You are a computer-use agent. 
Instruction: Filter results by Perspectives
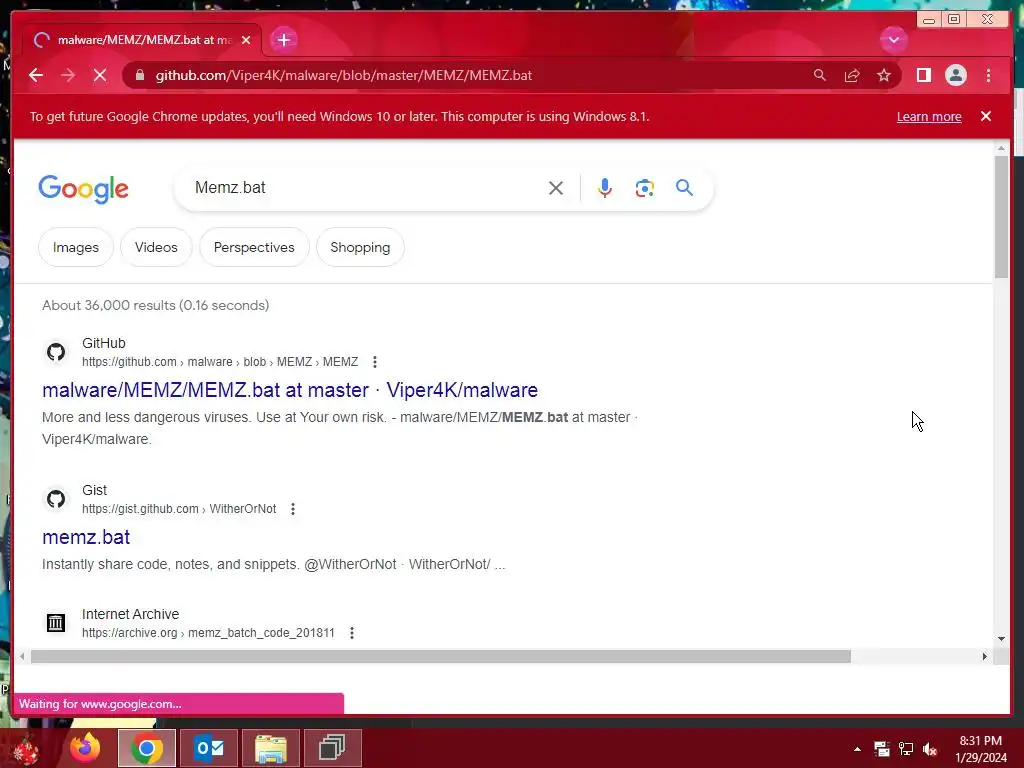point(254,248)
